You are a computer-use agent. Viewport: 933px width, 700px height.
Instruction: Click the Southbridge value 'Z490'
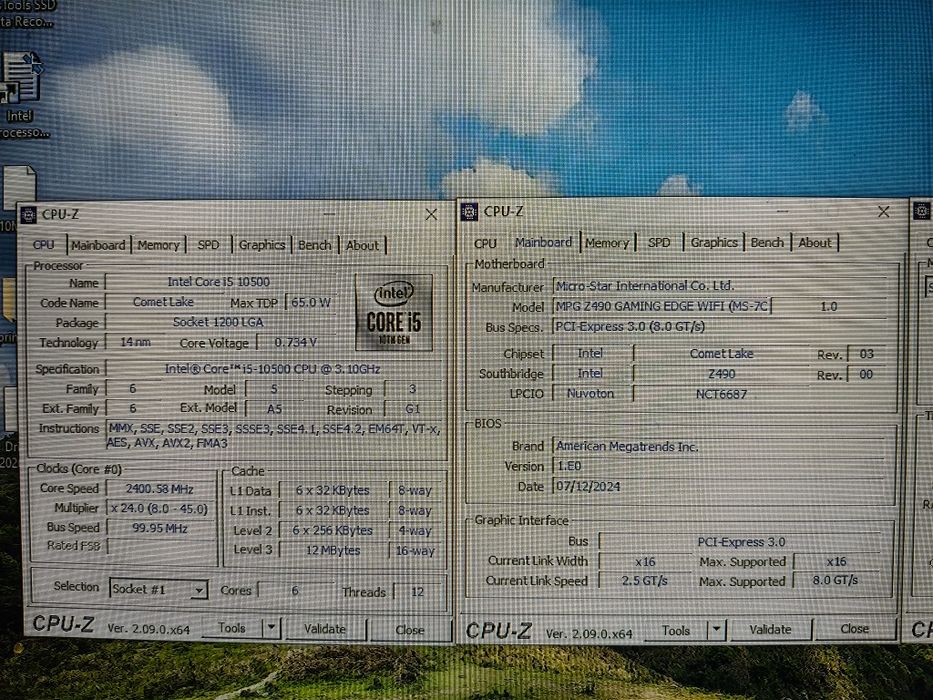(x=722, y=374)
